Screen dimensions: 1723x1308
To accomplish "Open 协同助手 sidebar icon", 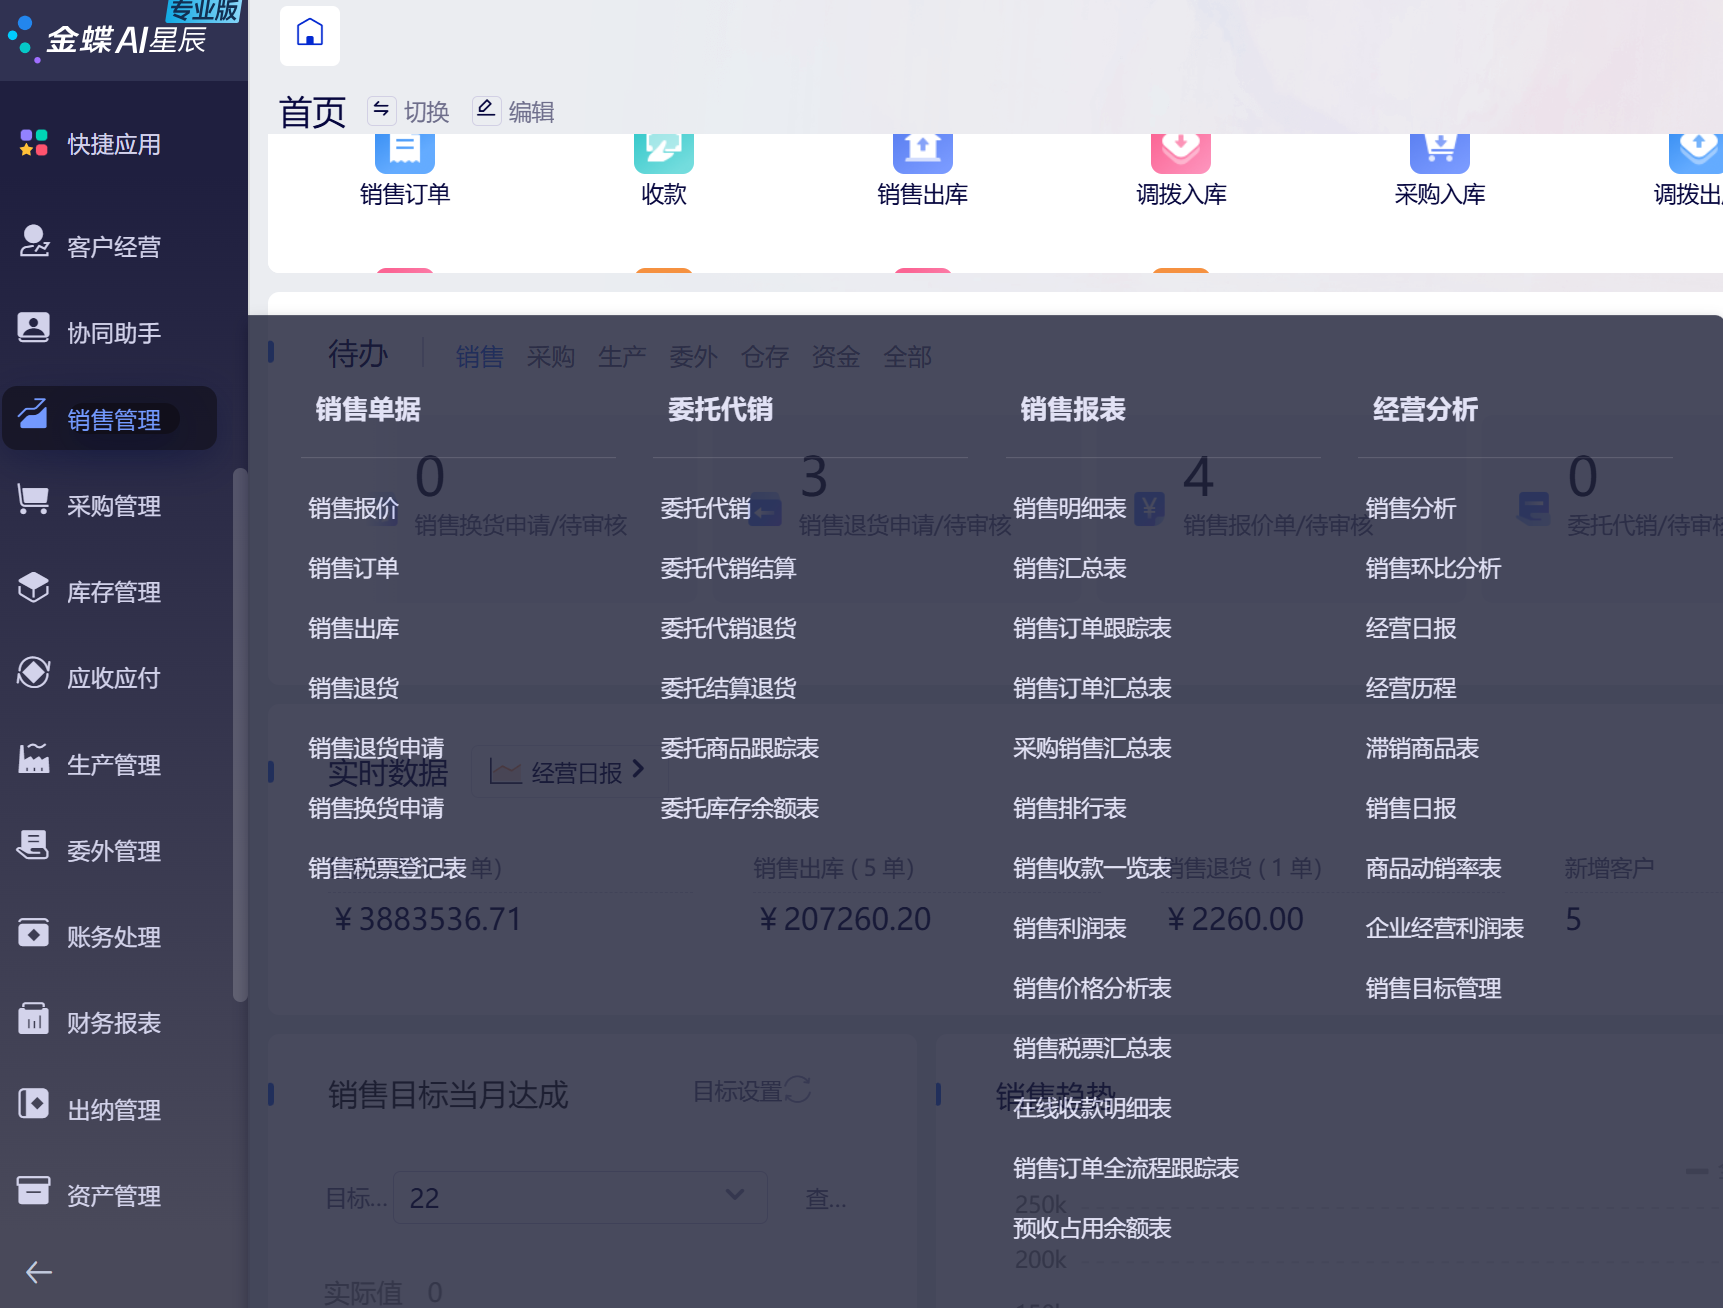I will tap(34, 327).
